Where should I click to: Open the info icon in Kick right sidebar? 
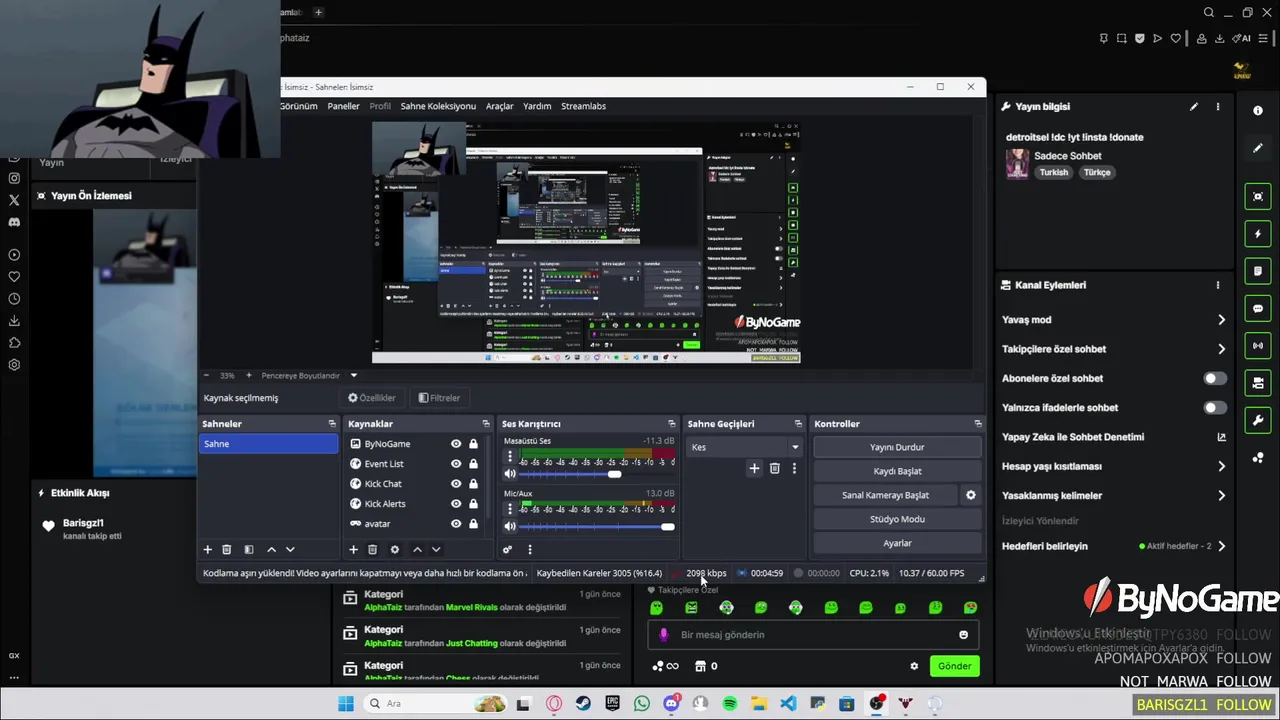pos(1258,110)
